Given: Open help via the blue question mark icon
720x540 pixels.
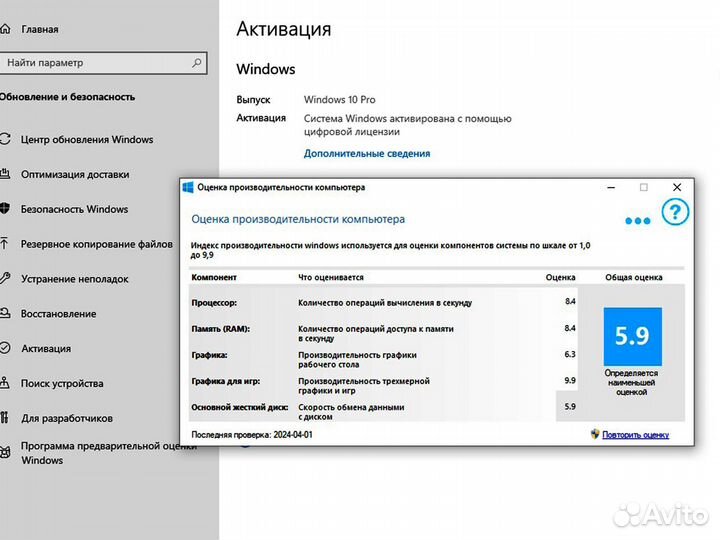Looking at the screenshot, I should 676,212.
